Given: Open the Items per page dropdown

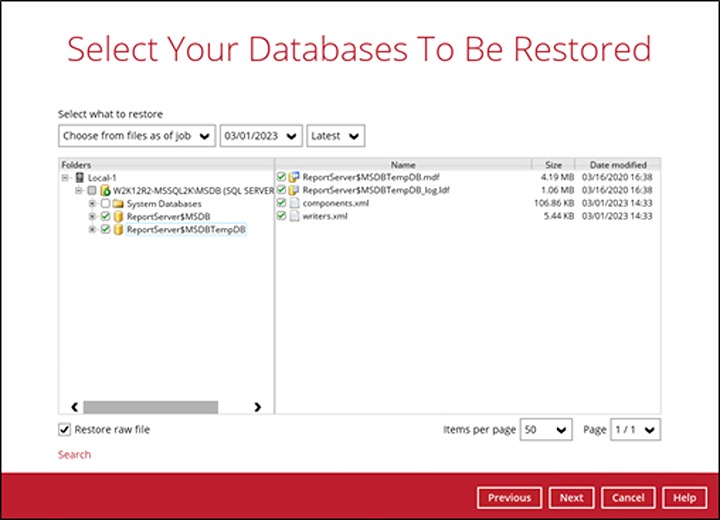Looking at the screenshot, I should tap(546, 429).
